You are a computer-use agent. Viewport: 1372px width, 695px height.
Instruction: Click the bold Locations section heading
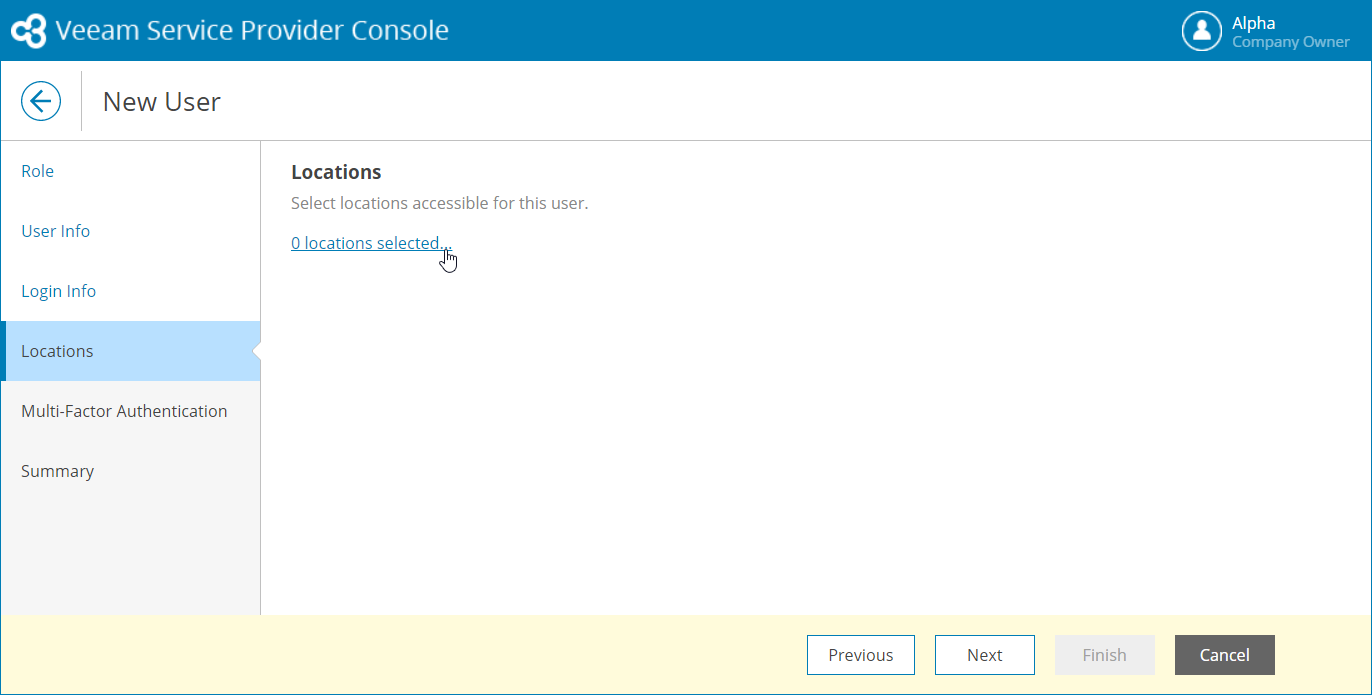pos(336,172)
